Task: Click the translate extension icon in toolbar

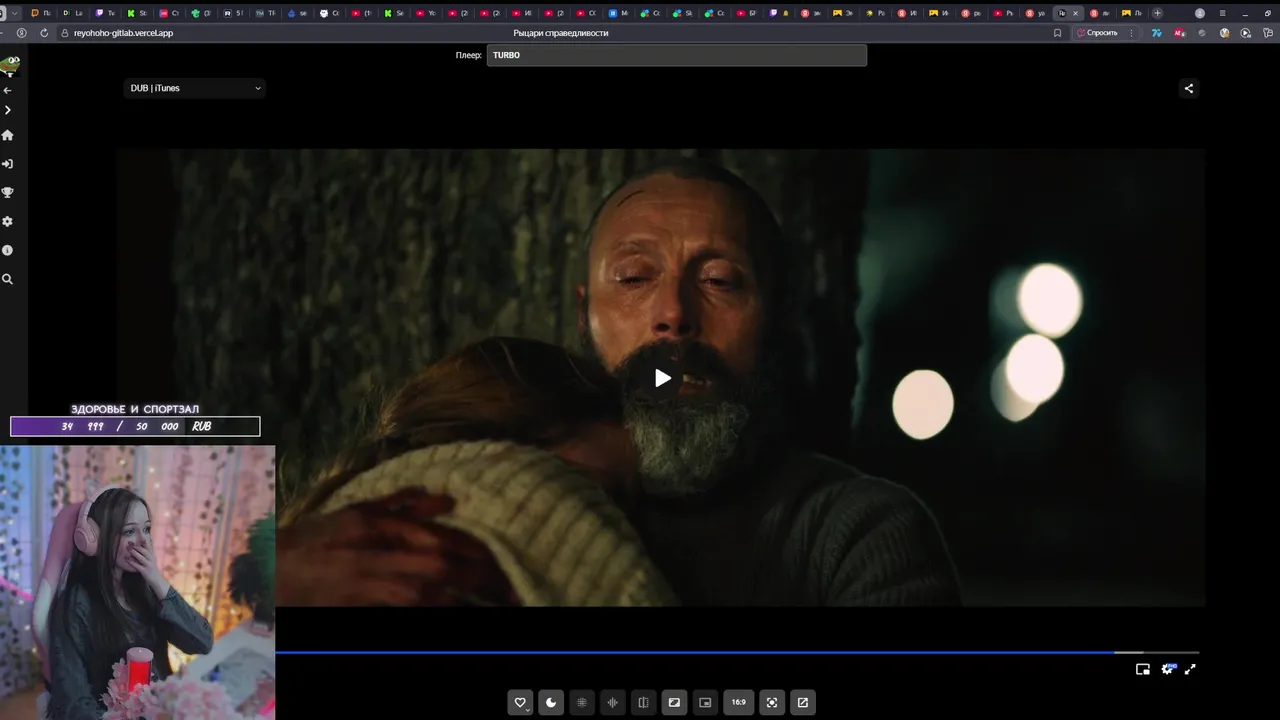Action: pyautogui.click(x=1157, y=33)
